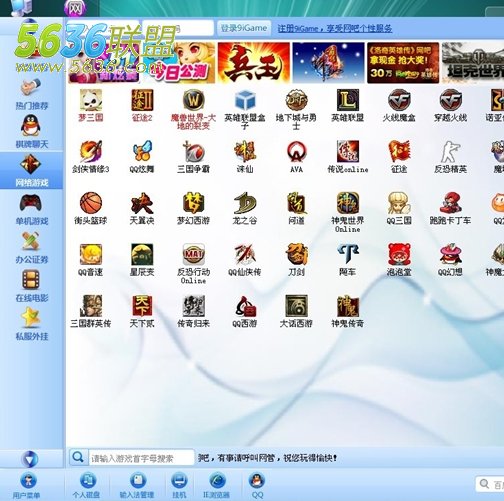Open the 坦克世界 banner
This screenshot has width=504, height=501.
click(473, 63)
